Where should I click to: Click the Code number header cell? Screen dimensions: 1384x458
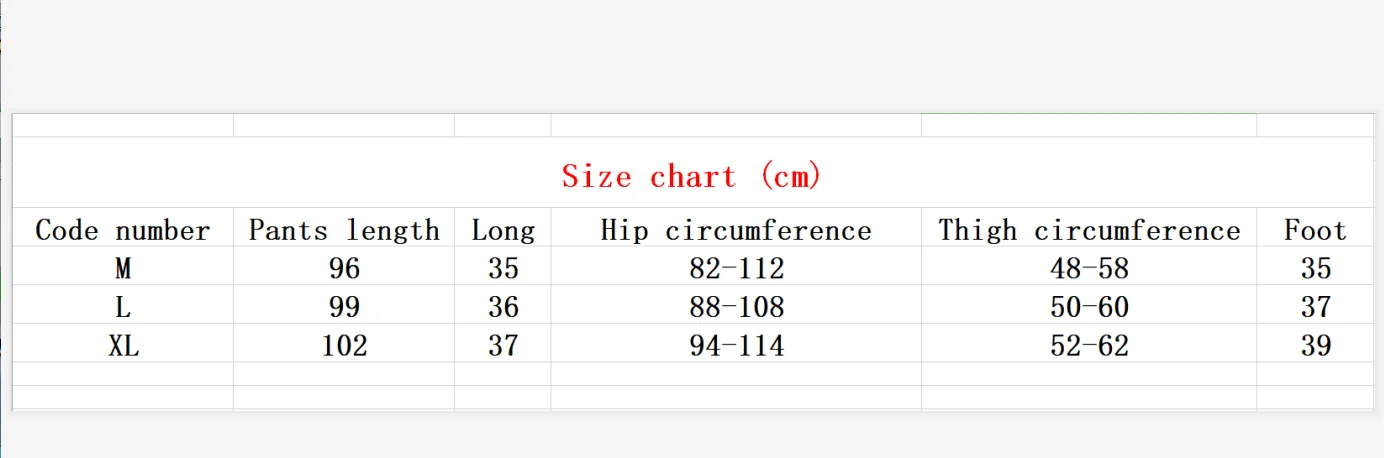123,228
